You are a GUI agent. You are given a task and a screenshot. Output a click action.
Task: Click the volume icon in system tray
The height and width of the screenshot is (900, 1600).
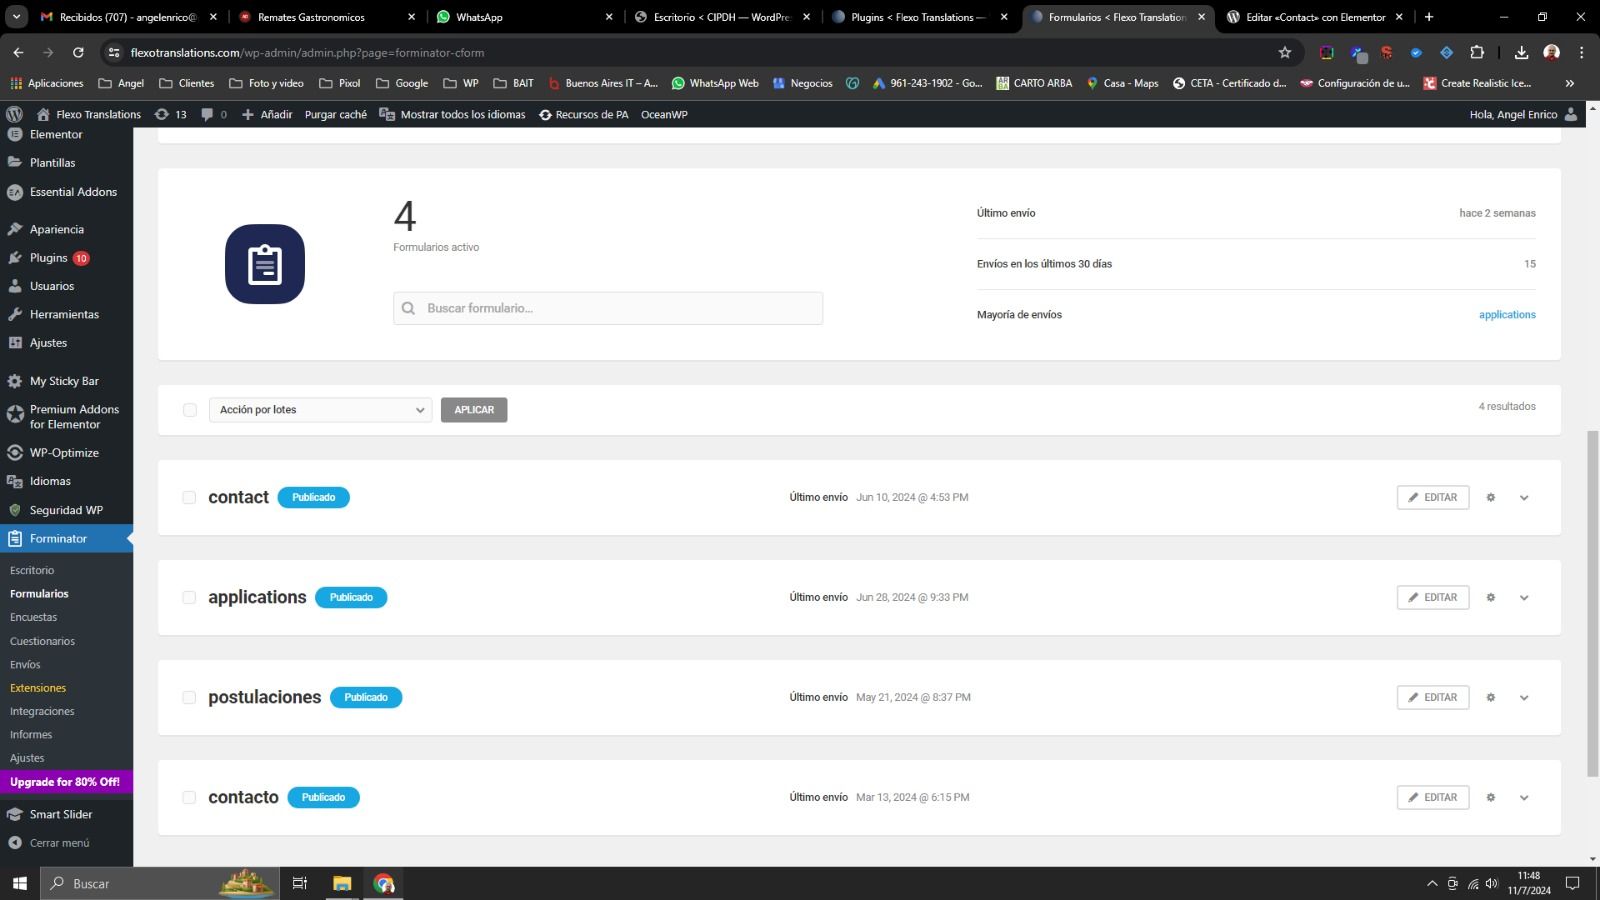pos(1492,883)
